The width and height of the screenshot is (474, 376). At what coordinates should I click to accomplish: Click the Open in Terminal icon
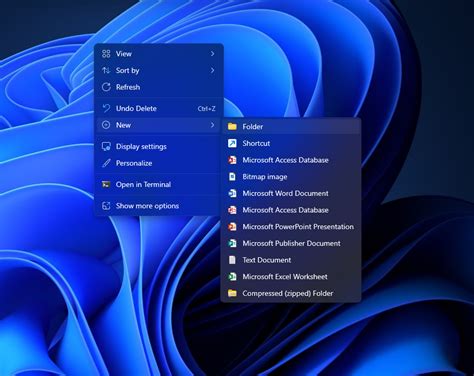[x=106, y=184]
